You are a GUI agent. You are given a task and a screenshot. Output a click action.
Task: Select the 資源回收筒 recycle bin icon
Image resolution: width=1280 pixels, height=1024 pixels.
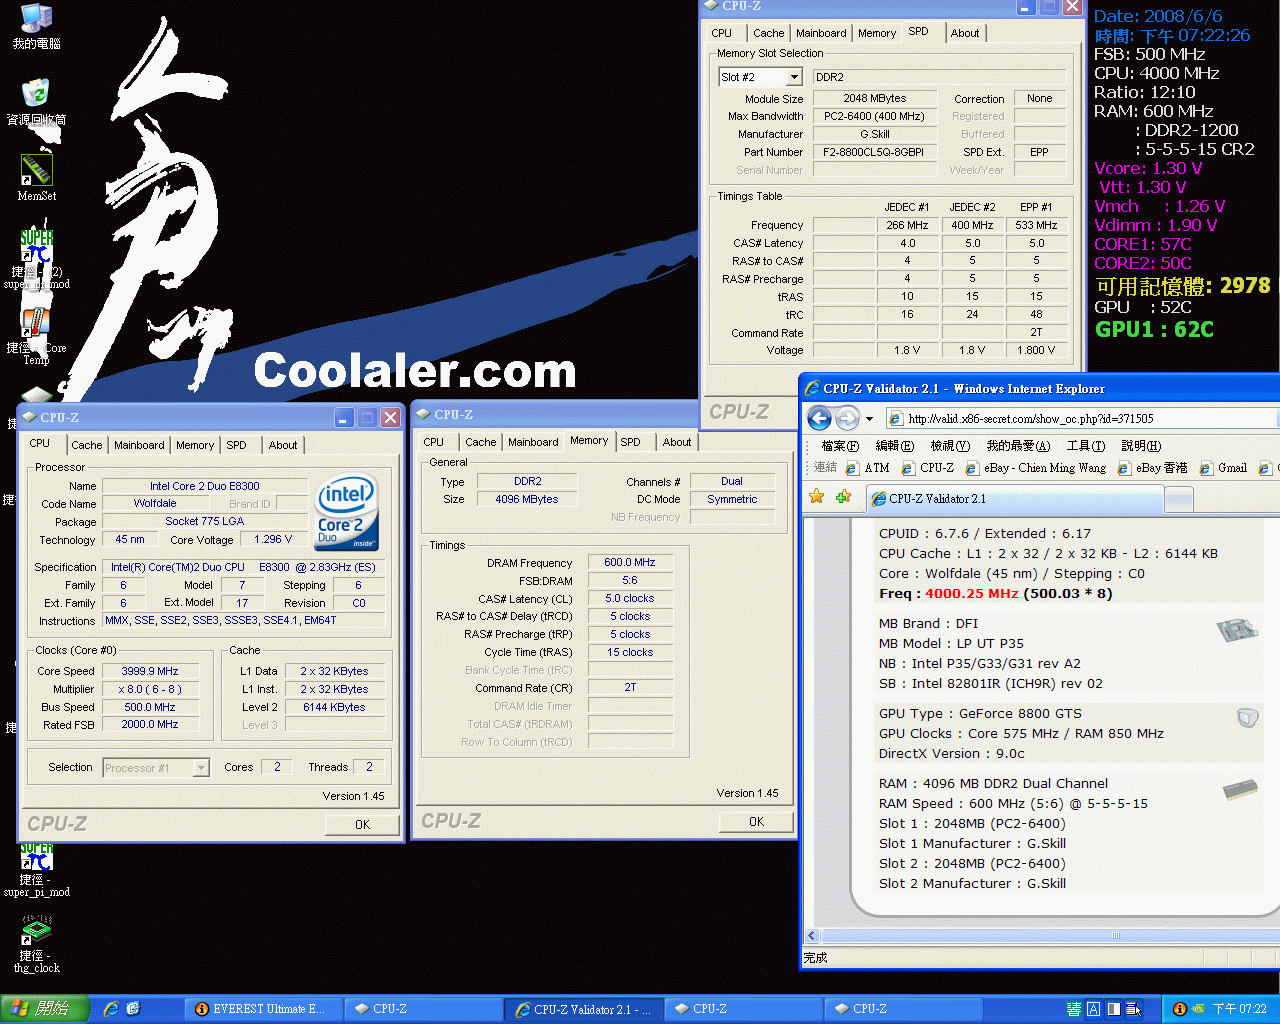(37, 102)
